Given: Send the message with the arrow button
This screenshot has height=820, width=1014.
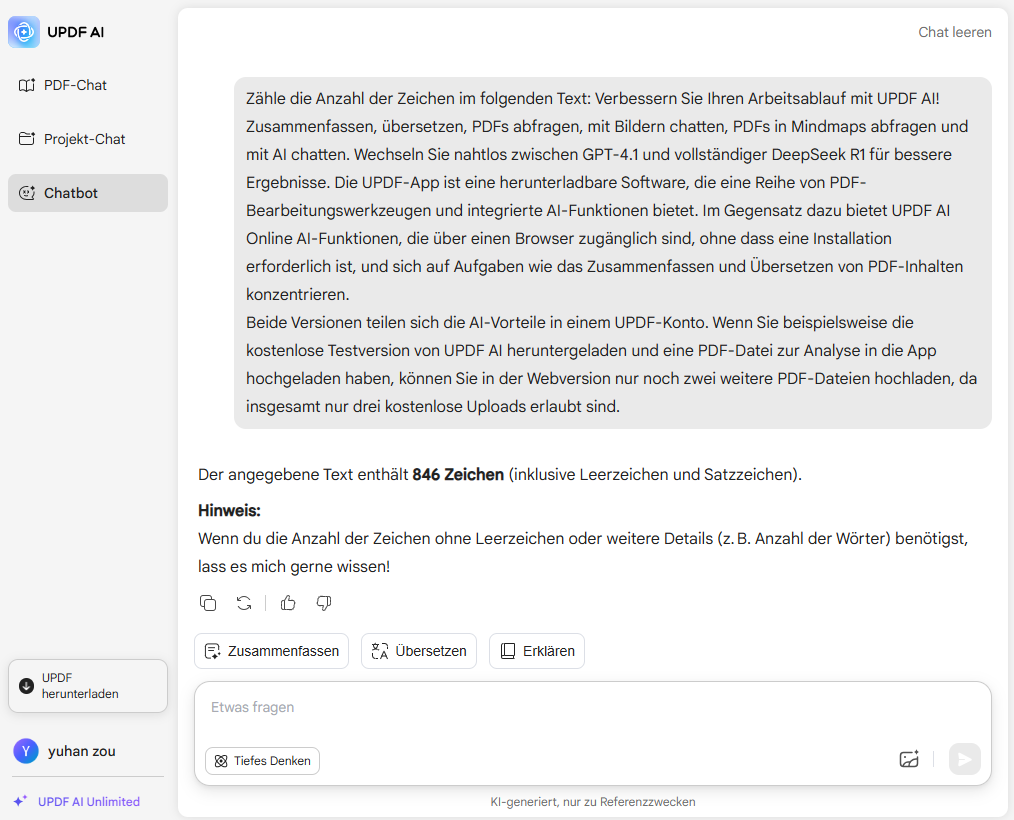Looking at the screenshot, I should click(x=965, y=759).
